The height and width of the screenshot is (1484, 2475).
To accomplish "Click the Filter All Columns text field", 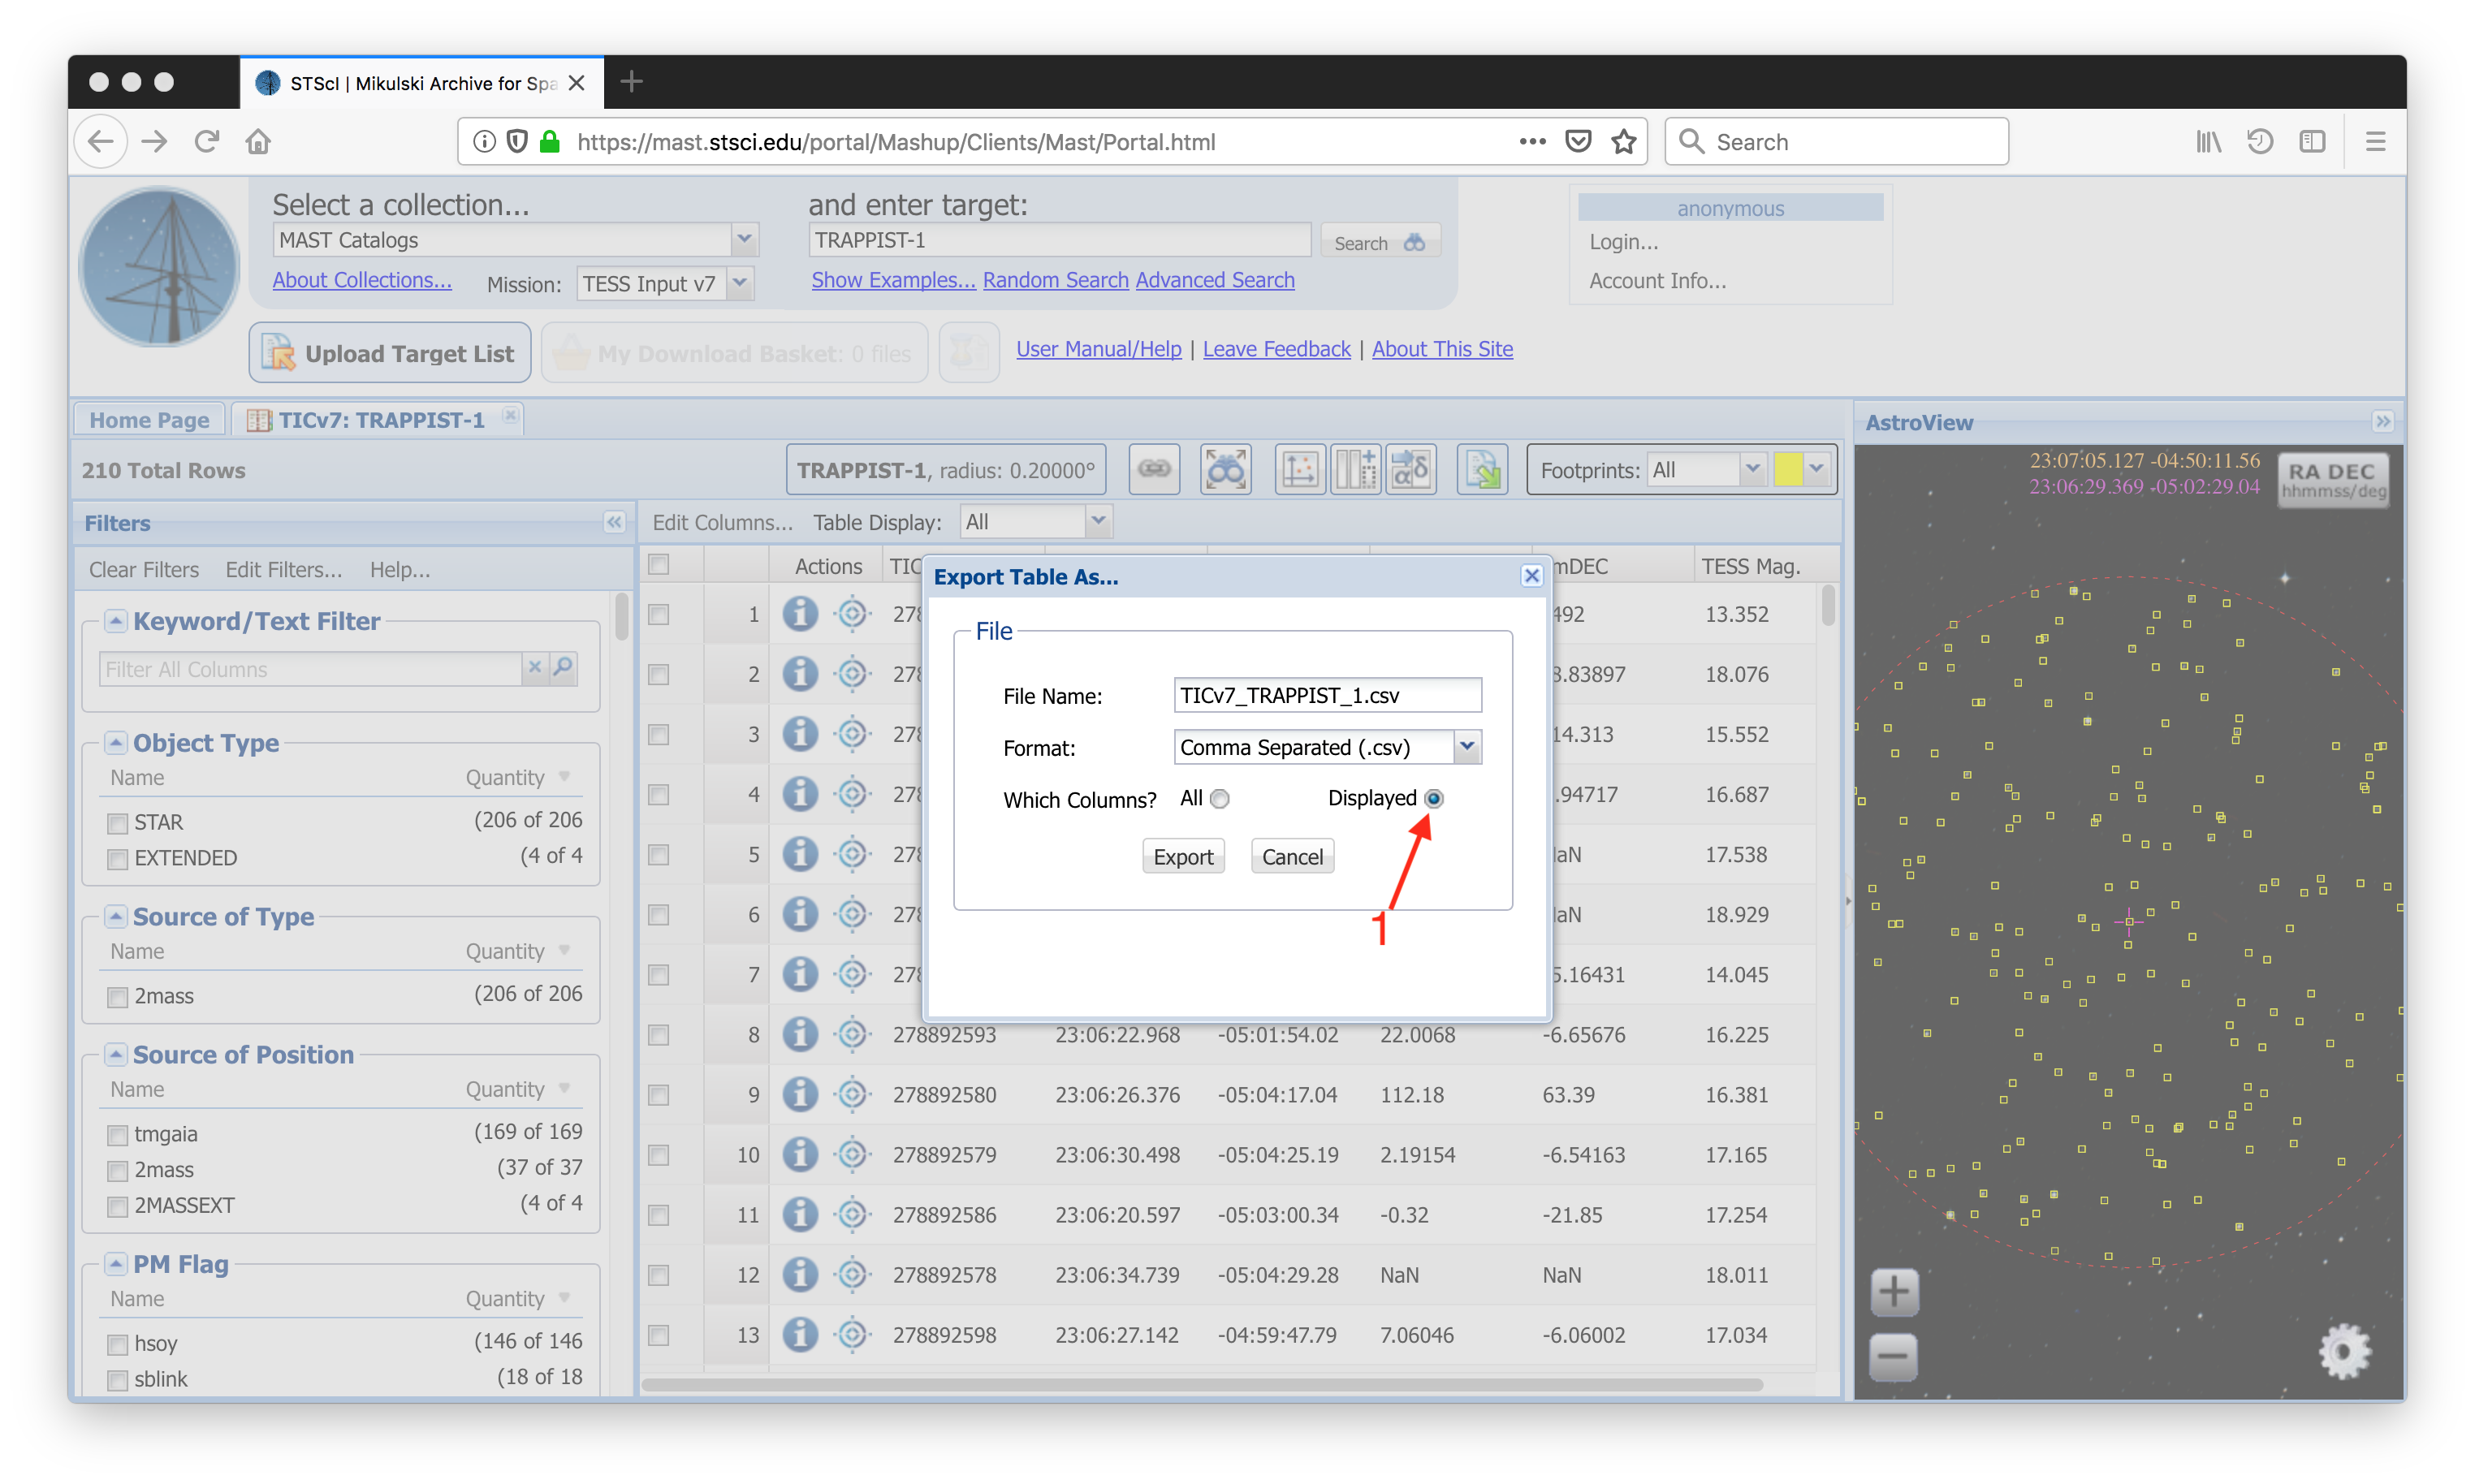I will pos(311,669).
